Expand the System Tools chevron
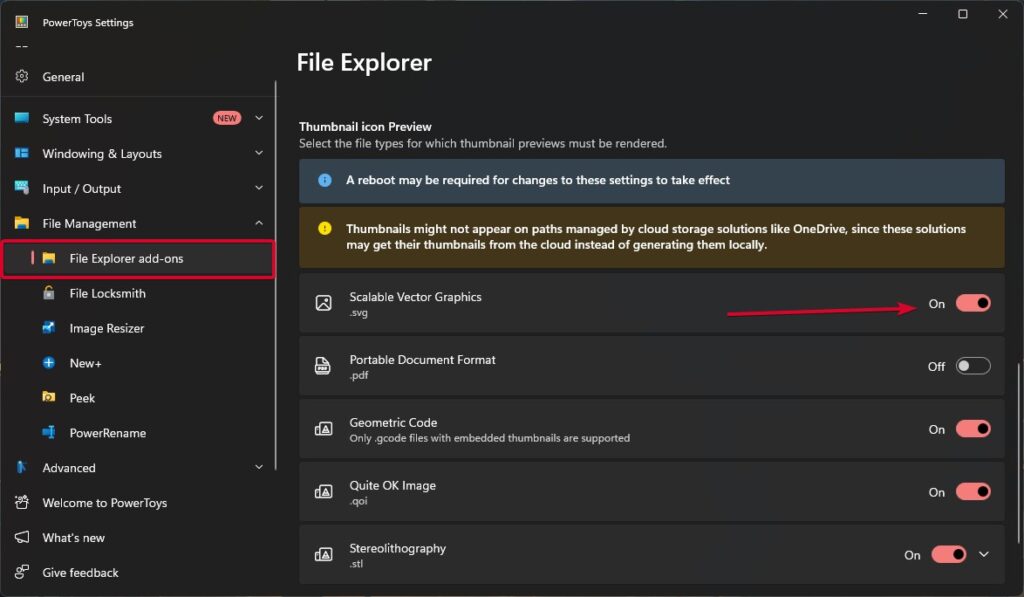This screenshot has width=1024, height=597. (x=259, y=118)
